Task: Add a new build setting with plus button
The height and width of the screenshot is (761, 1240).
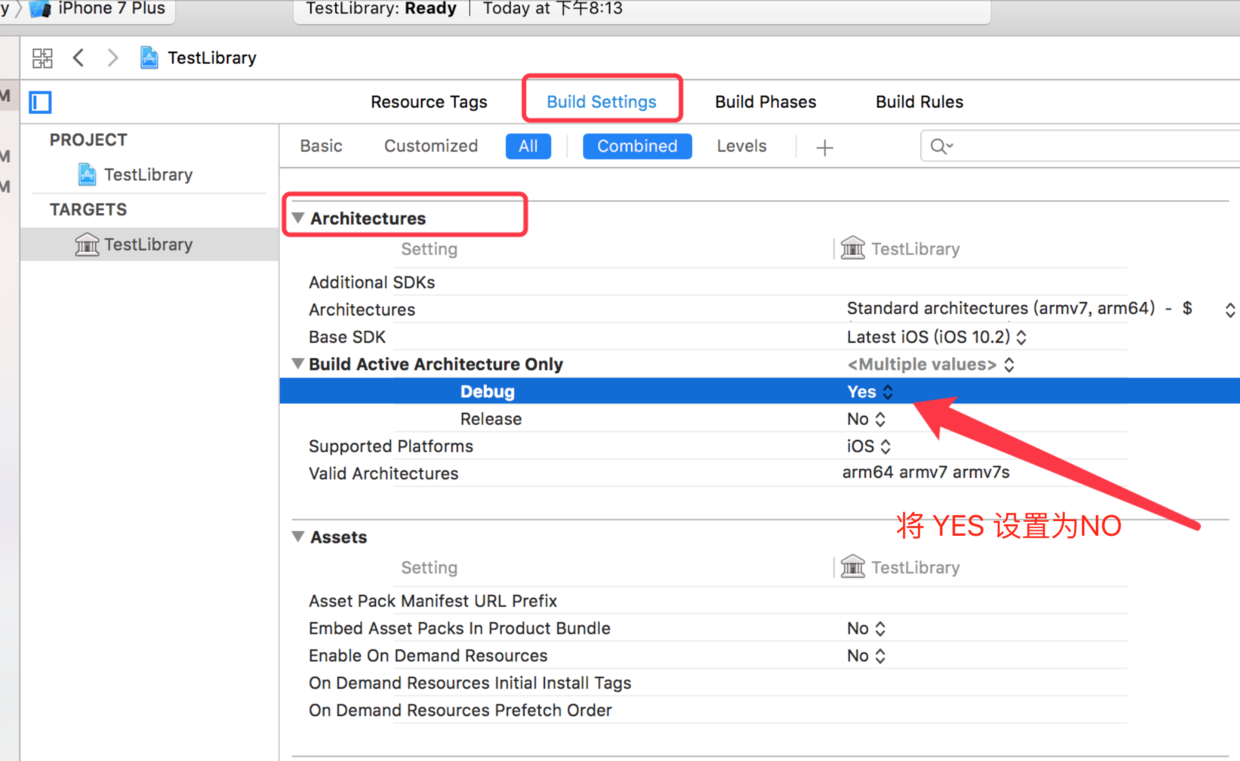Action: click(825, 147)
